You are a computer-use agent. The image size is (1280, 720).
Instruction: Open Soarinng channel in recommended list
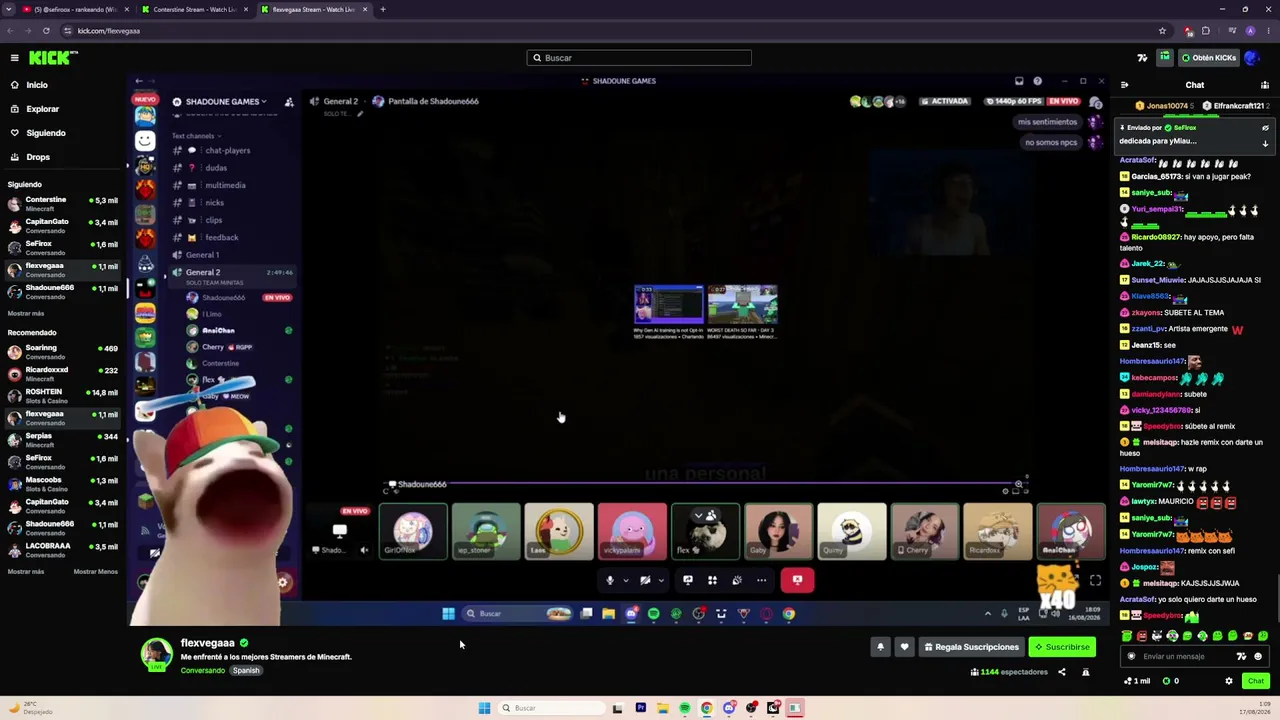[64, 352]
